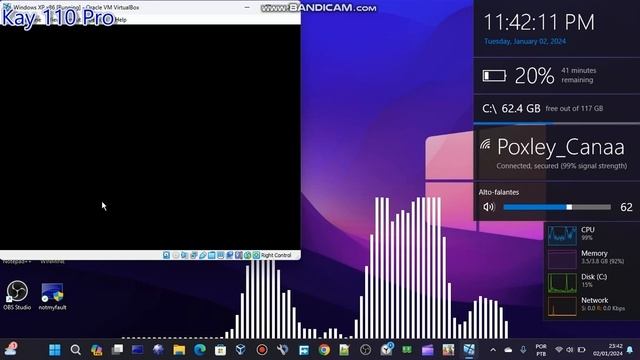
Task: Adjust Alto-falantes volume slider
Action: coord(557,207)
